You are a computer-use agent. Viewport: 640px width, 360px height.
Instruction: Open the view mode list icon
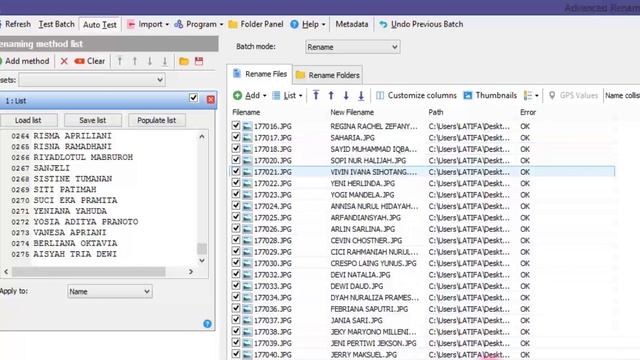pyautogui.click(x=528, y=96)
